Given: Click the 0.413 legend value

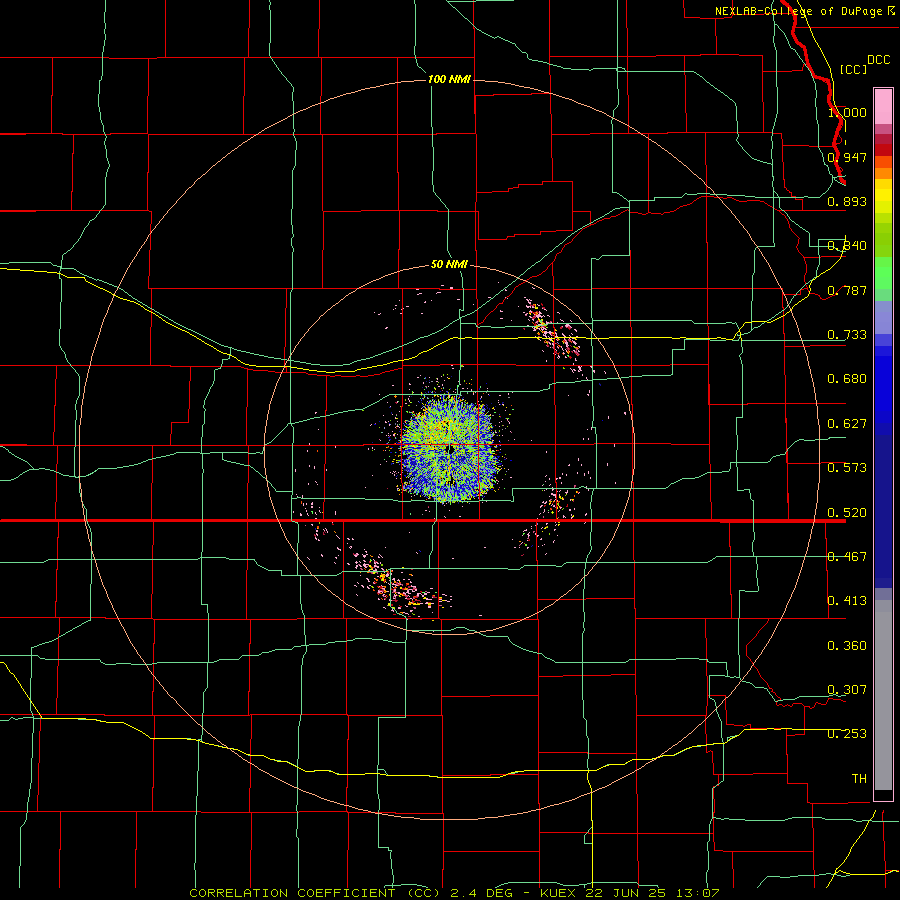Looking at the screenshot, I should pos(847,601).
